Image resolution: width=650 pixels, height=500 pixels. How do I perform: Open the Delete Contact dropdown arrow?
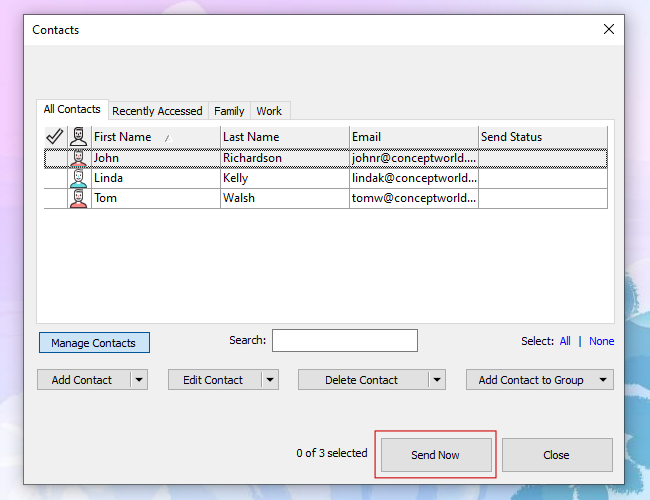pos(437,380)
